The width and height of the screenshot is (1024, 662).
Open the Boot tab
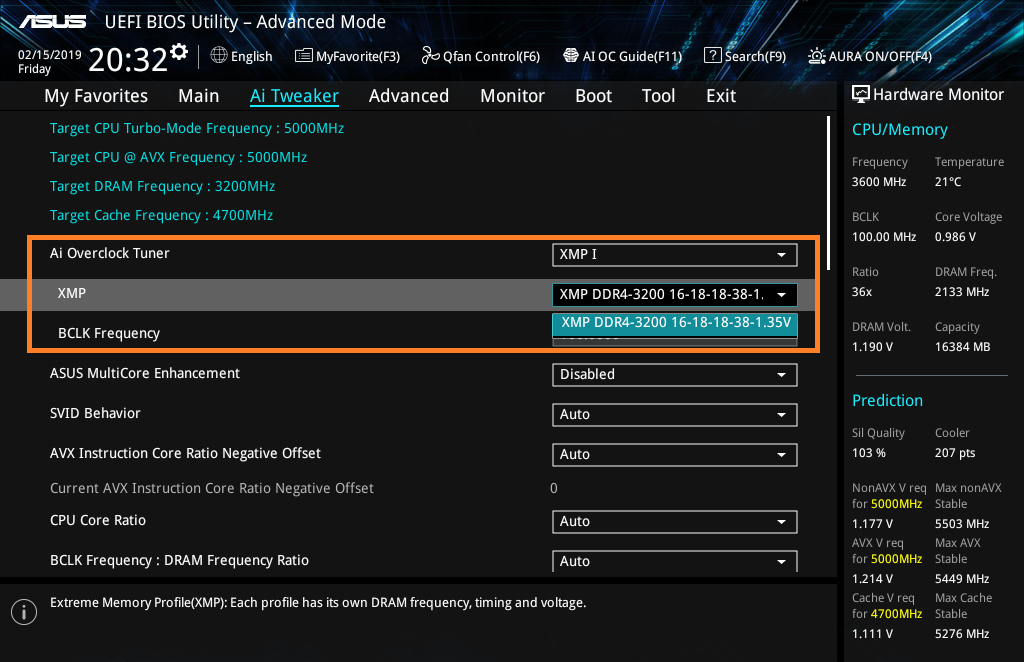594,96
